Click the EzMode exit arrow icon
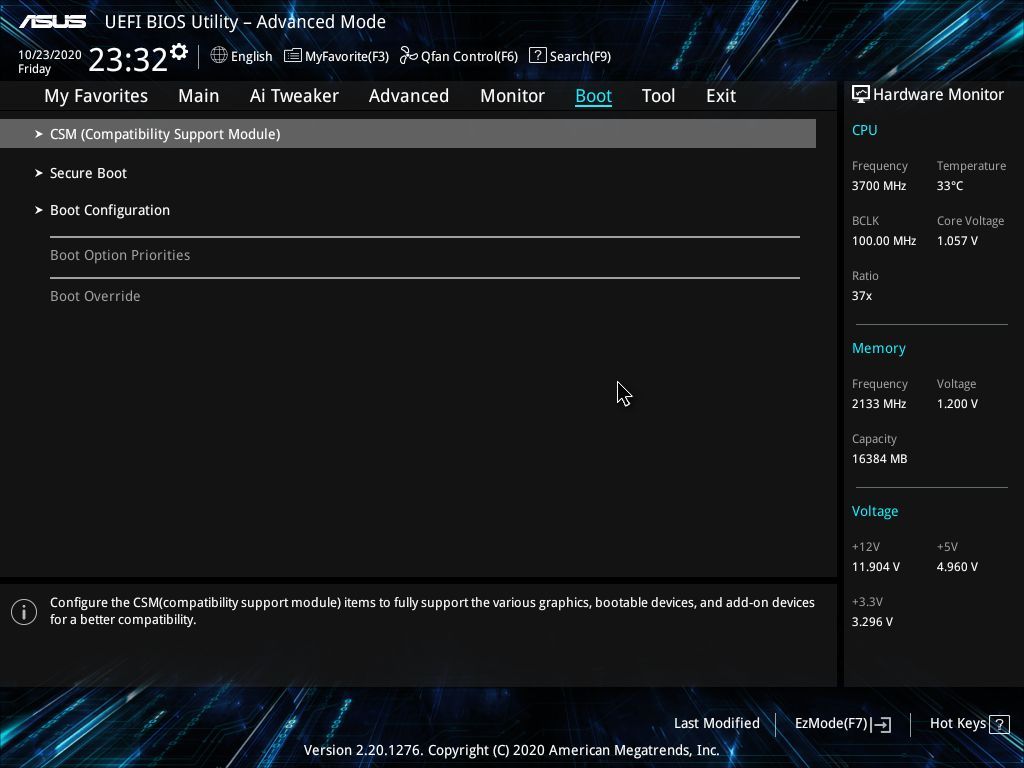 click(882, 724)
